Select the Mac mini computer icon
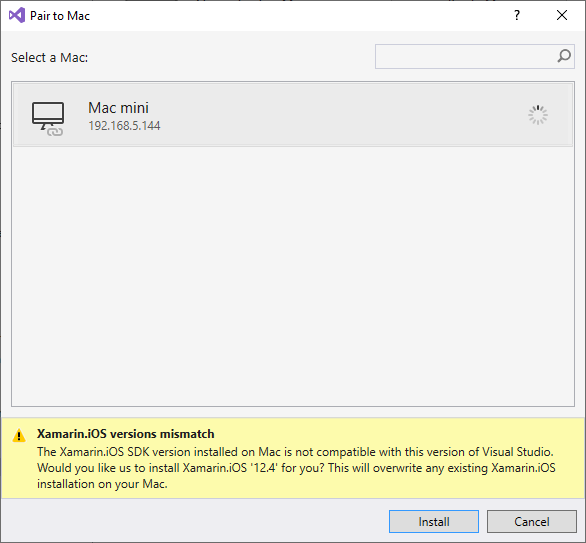This screenshot has width=586, height=543. tap(48, 118)
